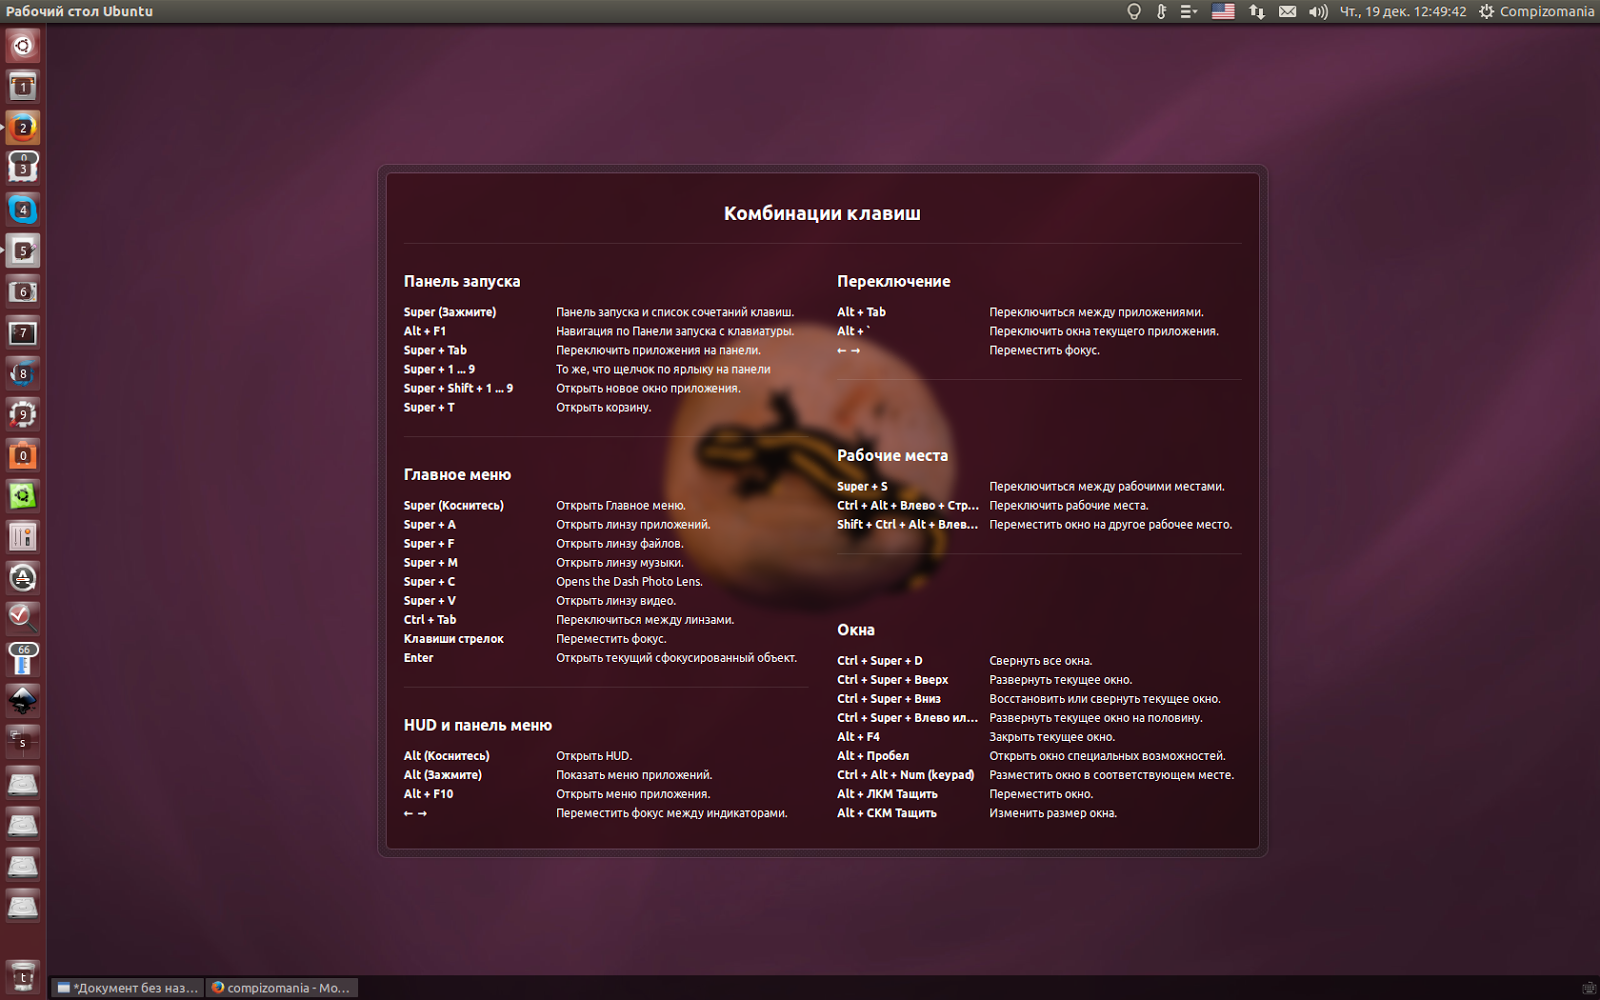This screenshot has width=1600, height=1000.
Task: Click 'Открыть HUD.' description
Action: pyautogui.click(x=594, y=755)
